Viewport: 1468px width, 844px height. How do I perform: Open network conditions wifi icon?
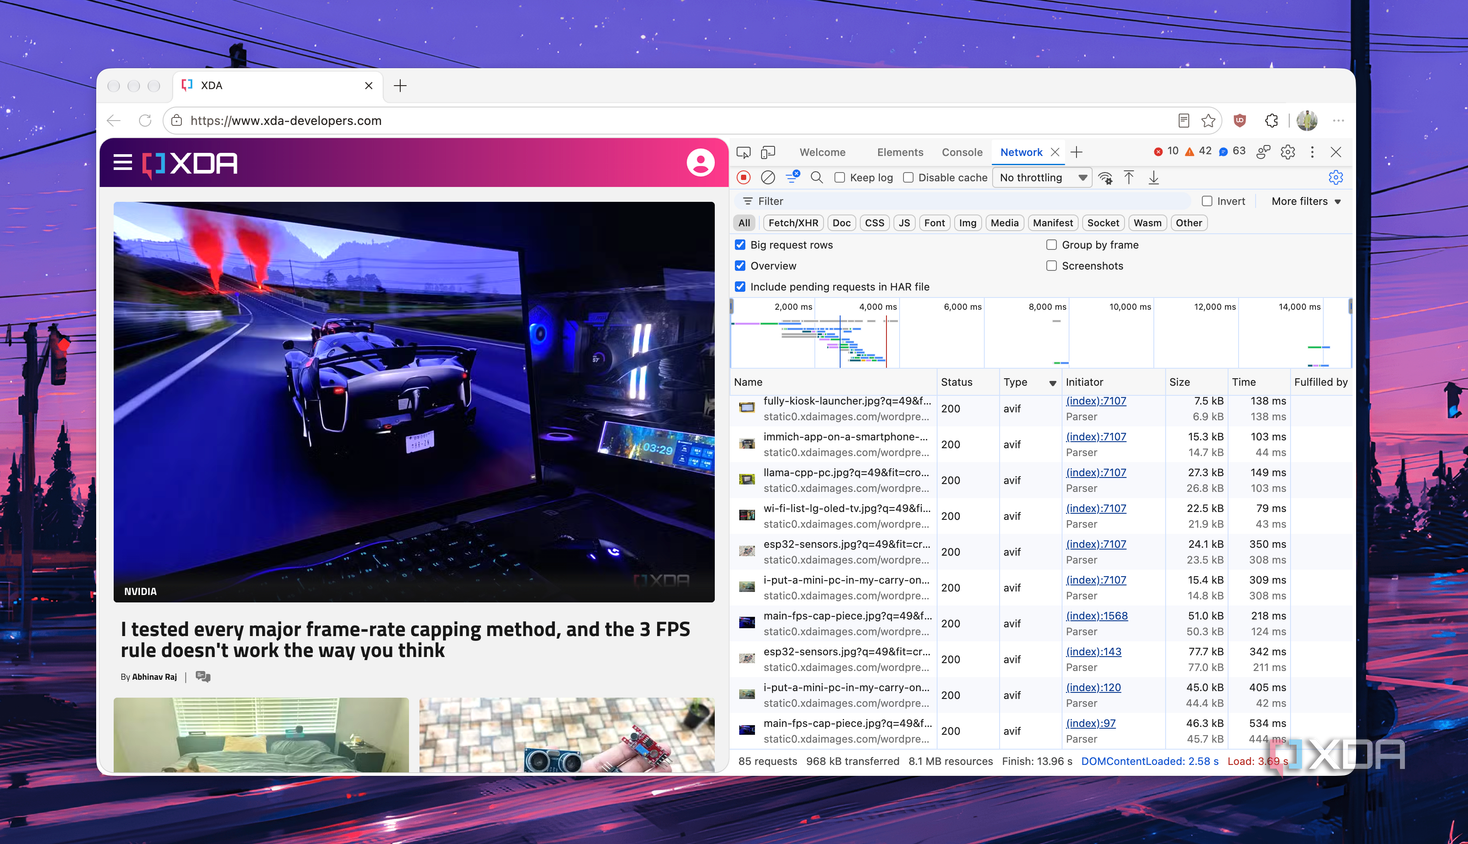[x=1105, y=177]
